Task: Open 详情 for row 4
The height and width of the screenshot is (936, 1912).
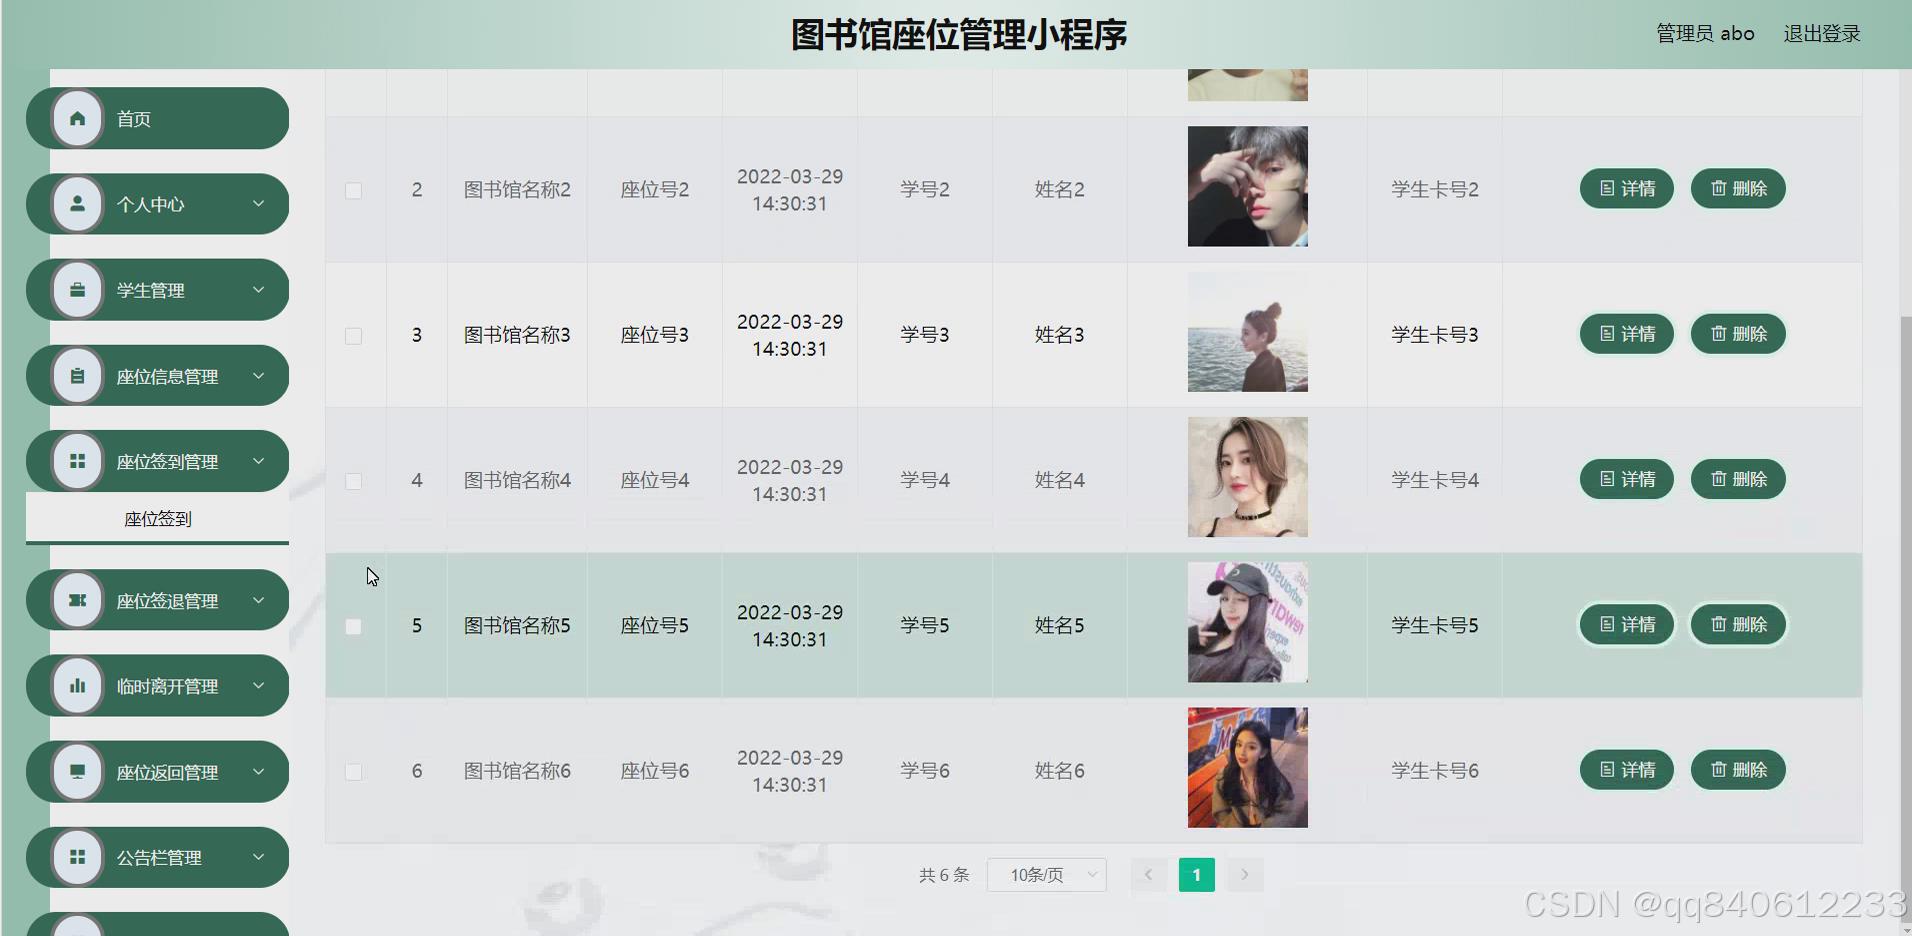Action: pos(1627,479)
